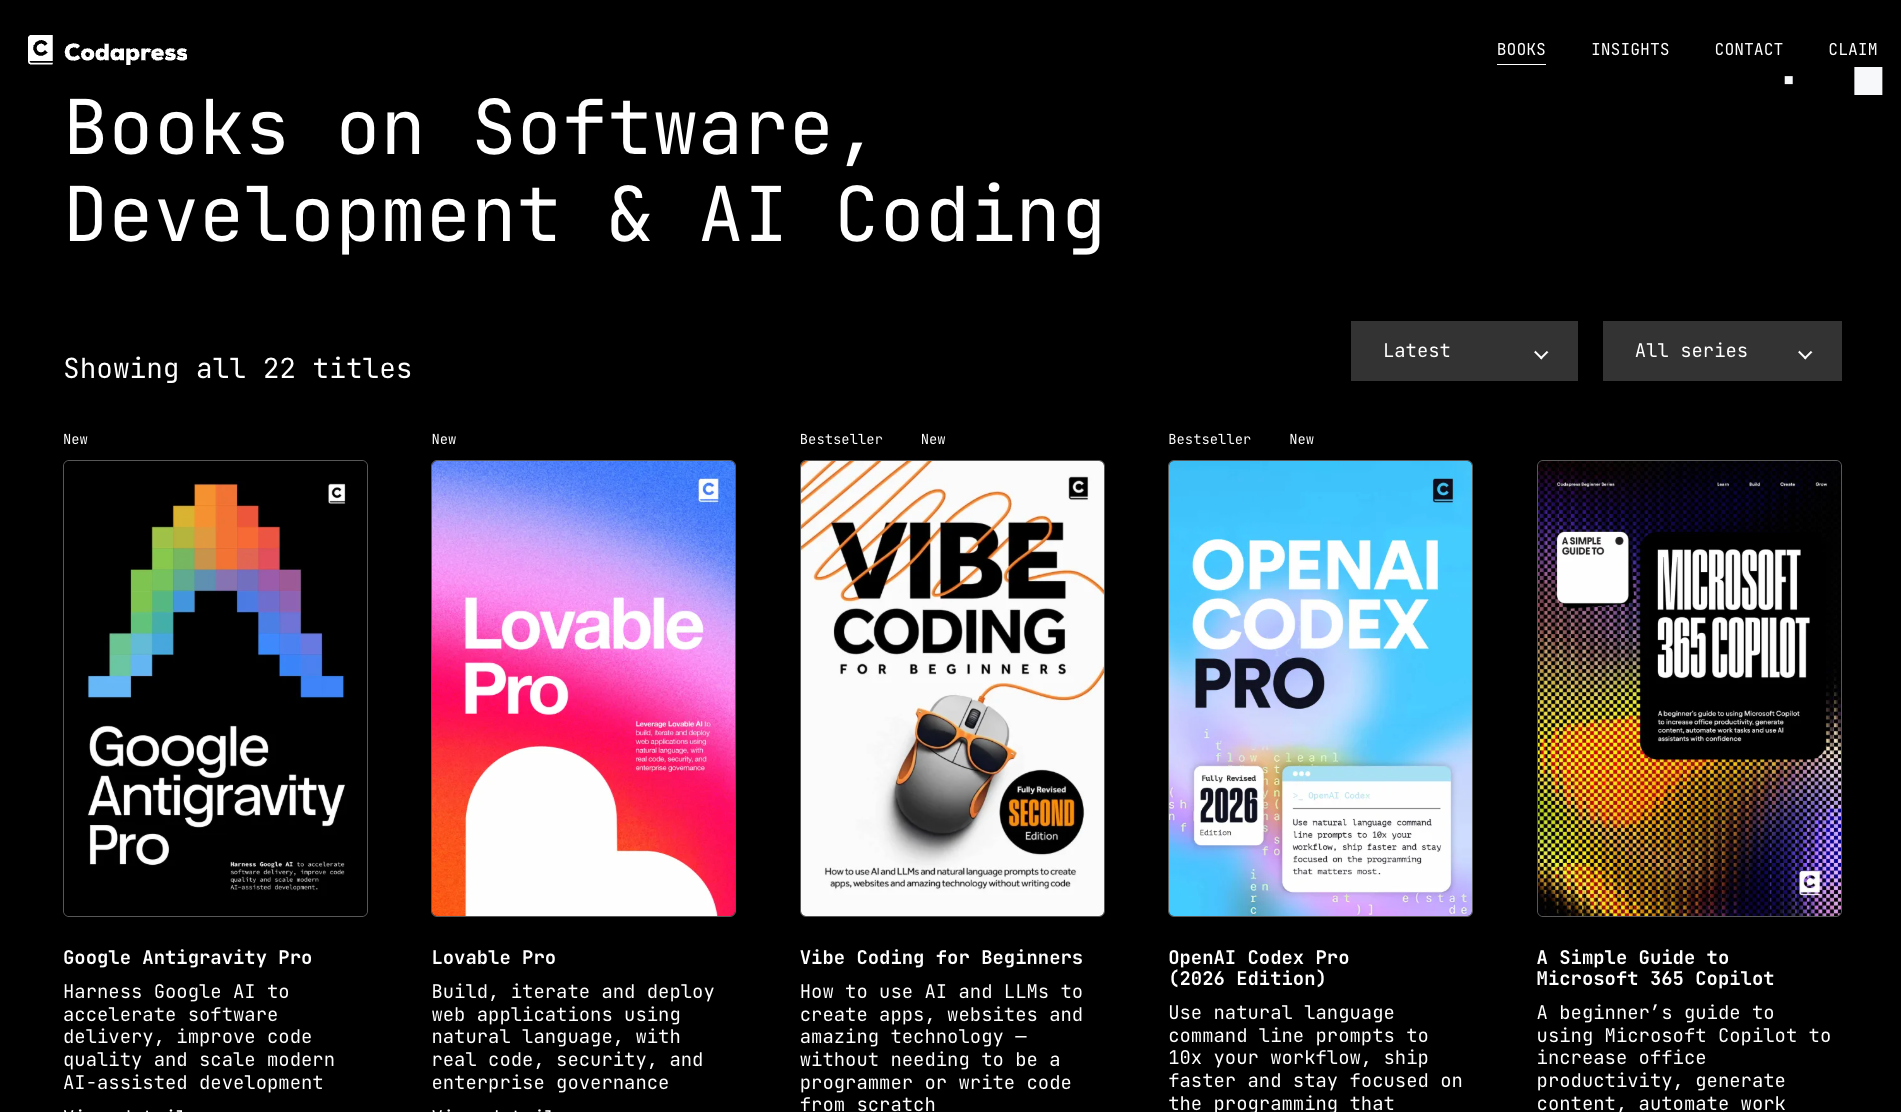Click the New tag above OpenAI Codex Pro
The height and width of the screenshot is (1112, 1901).
tap(1301, 439)
